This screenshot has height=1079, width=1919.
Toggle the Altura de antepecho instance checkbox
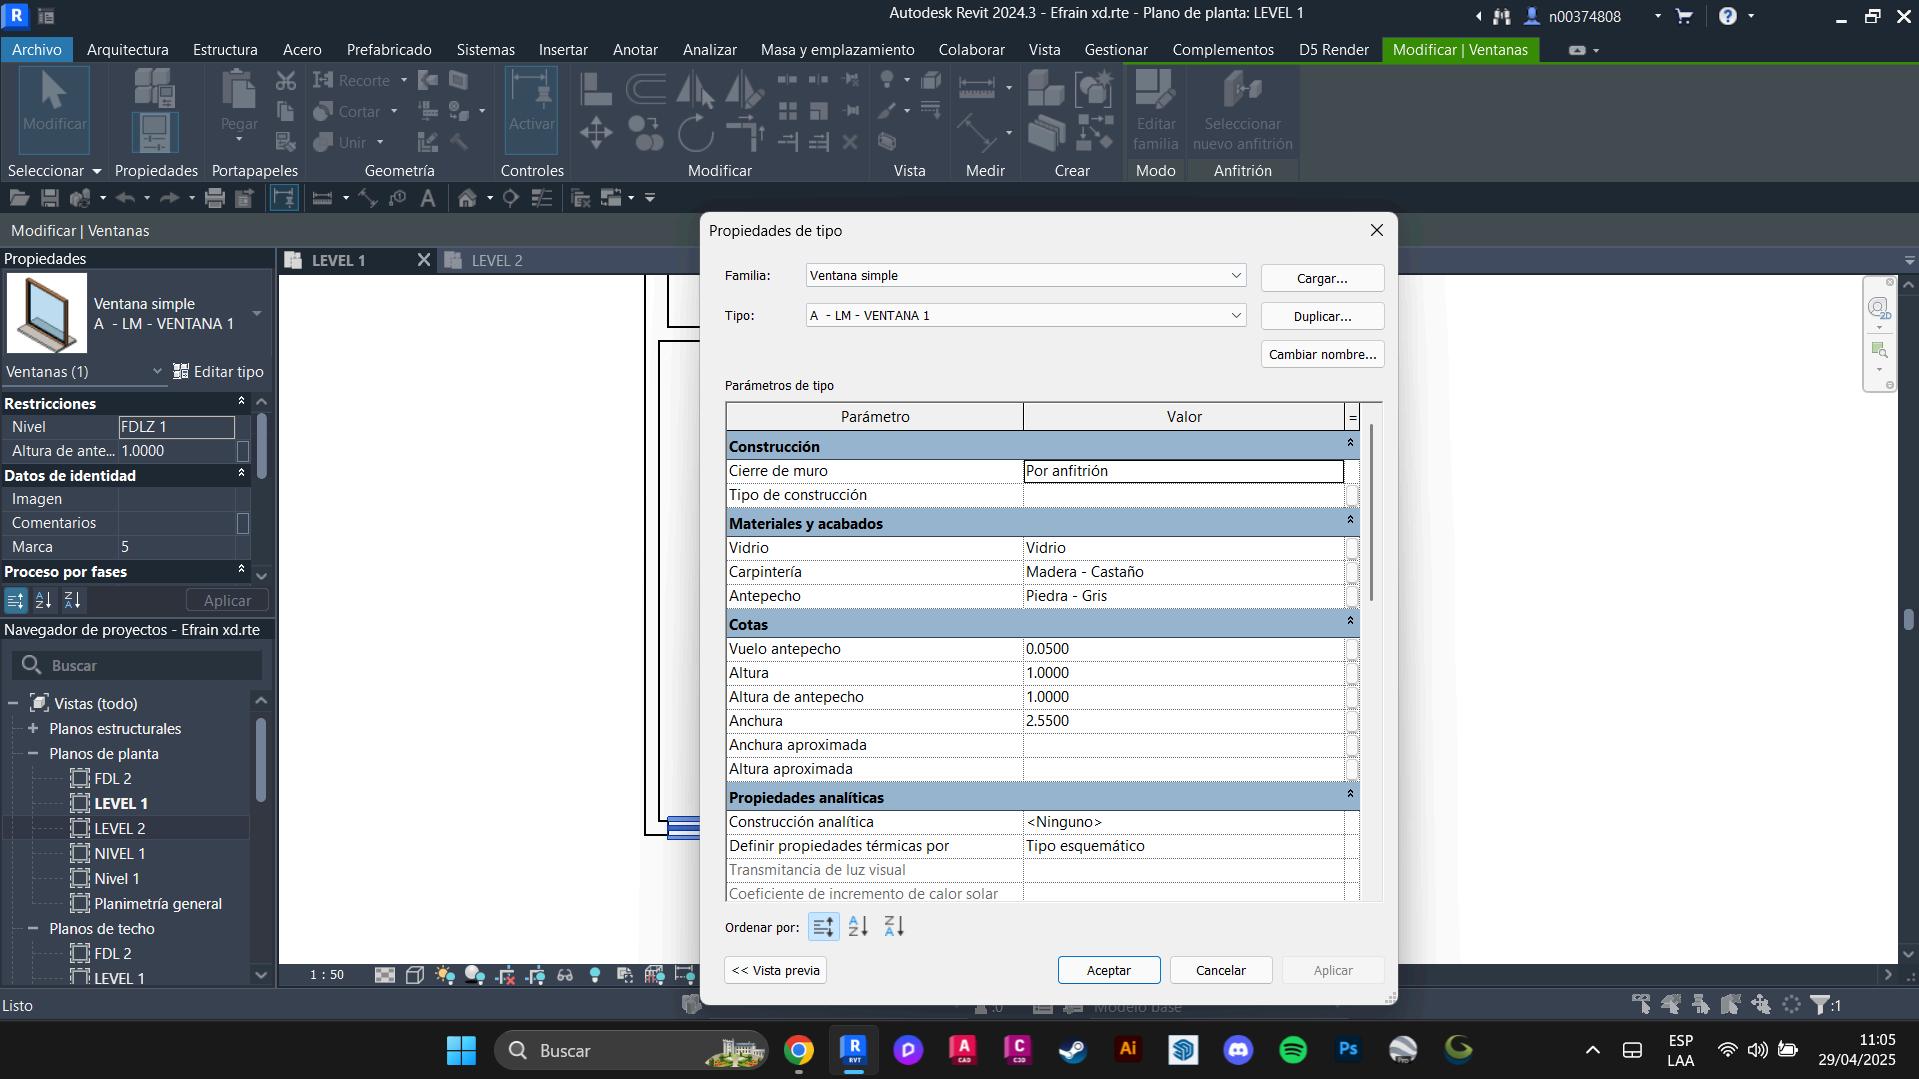click(243, 451)
